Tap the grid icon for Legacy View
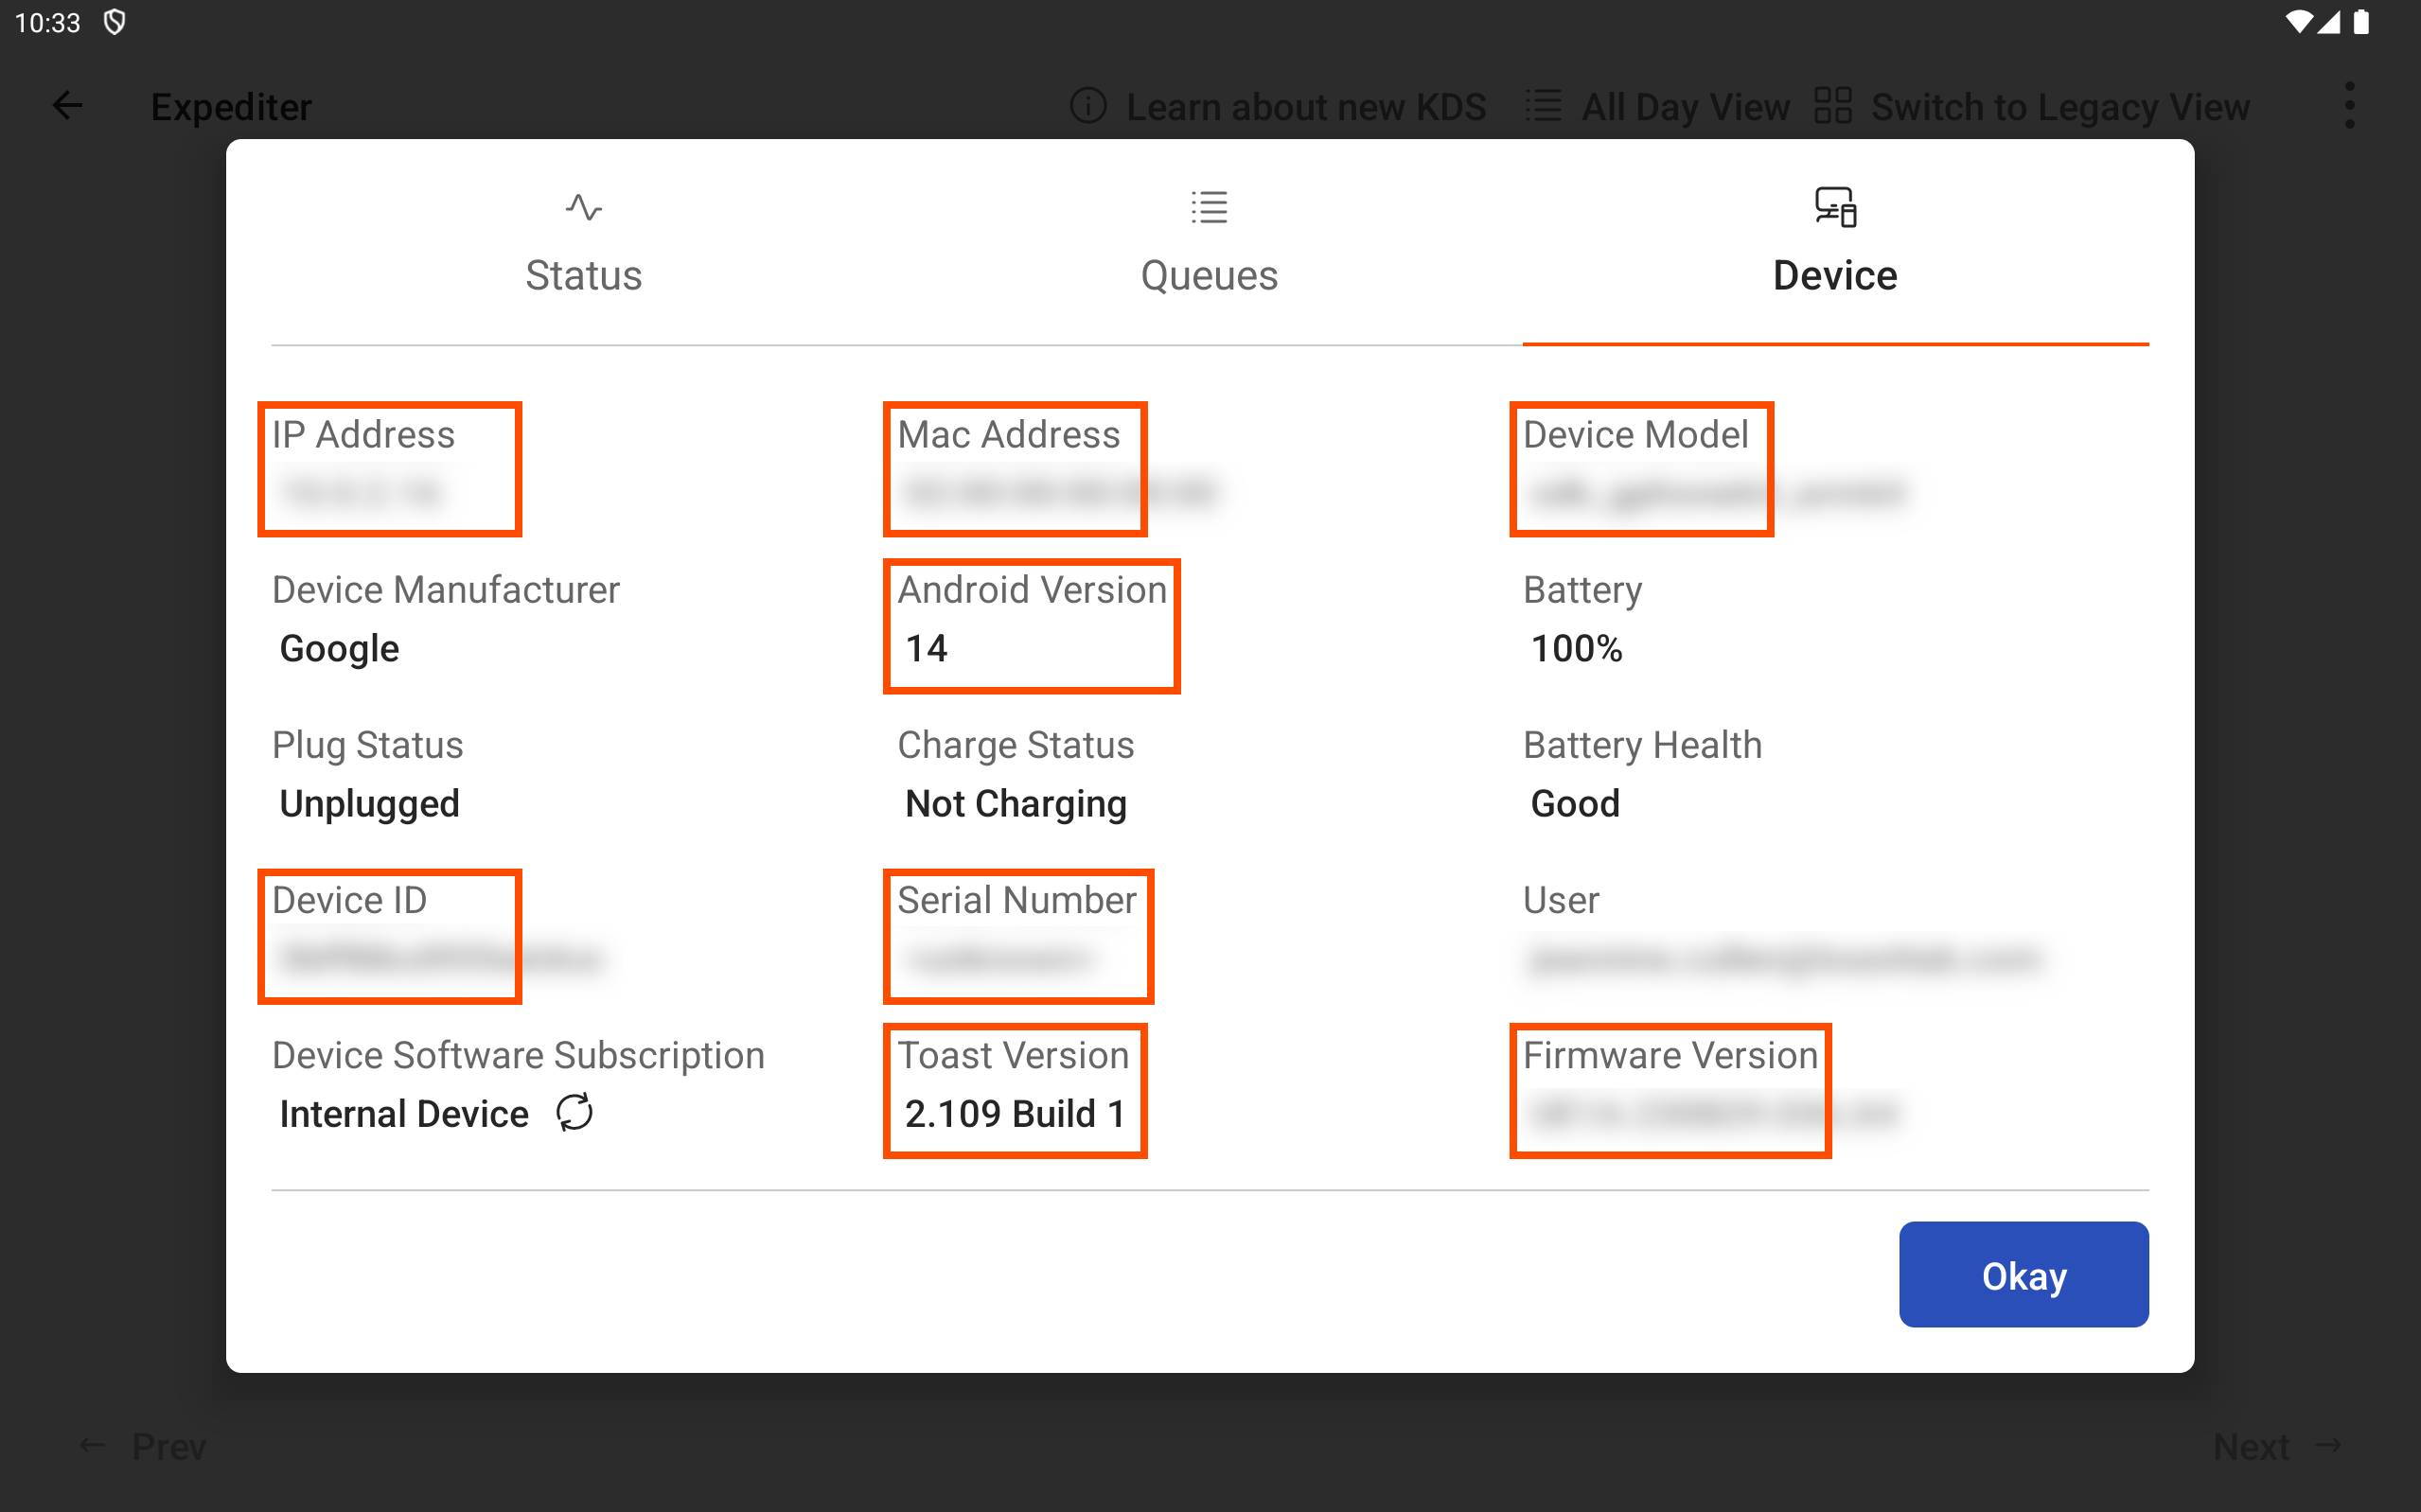This screenshot has width=2421, height=1512. 1833,105
